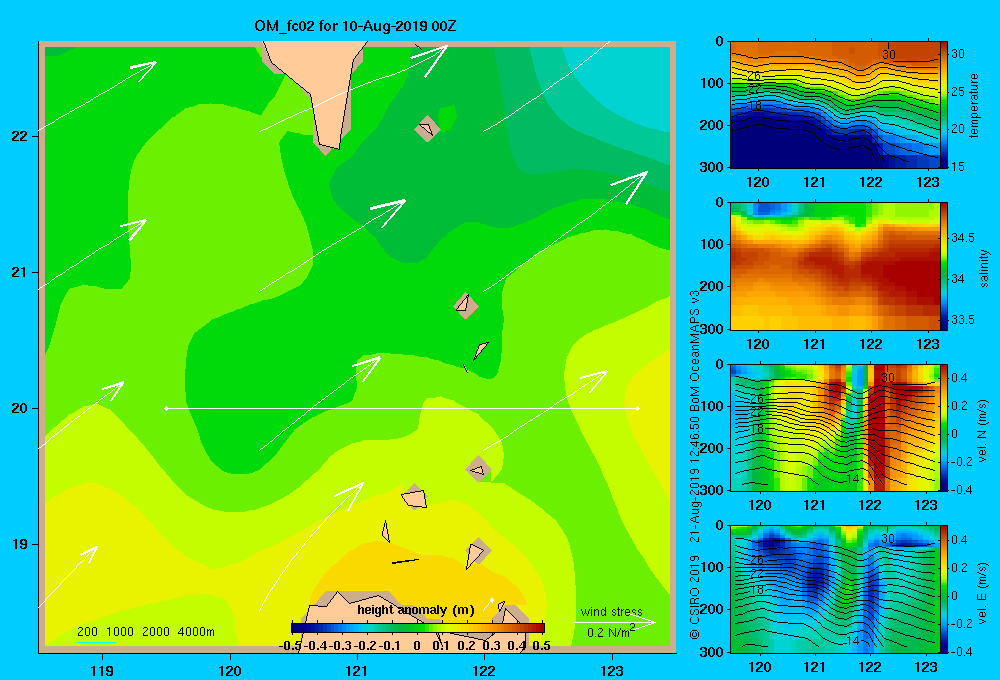Open the northward velocity cross-section panel
1000x680 pixels.
pyautogui.click(x=835, y=427)
